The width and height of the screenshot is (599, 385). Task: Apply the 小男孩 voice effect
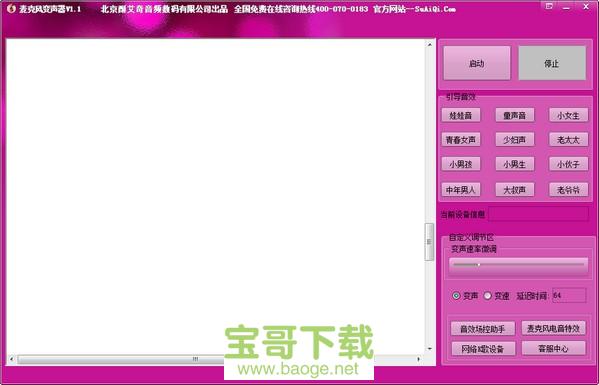461,164
